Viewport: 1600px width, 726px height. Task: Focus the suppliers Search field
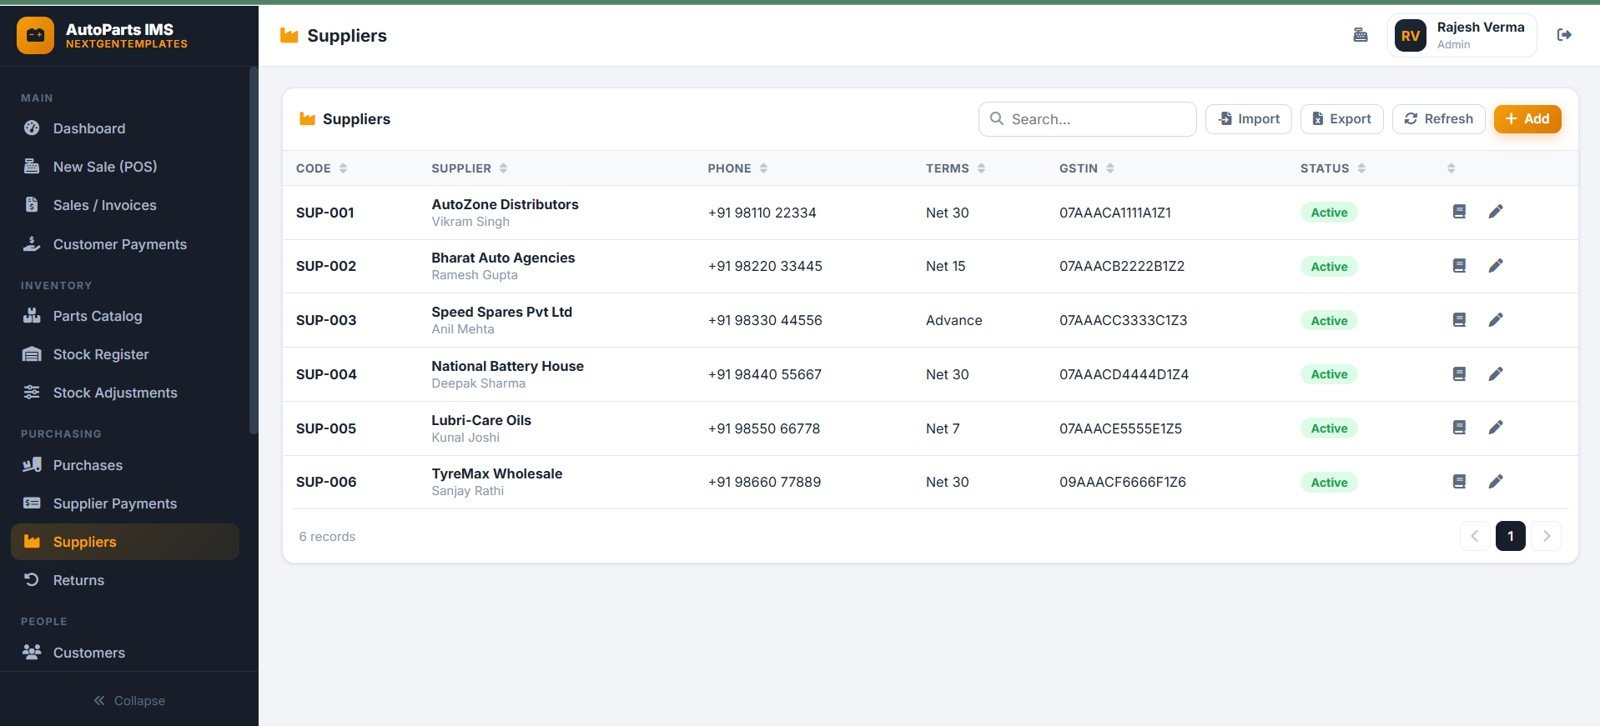pos(1088,119)
